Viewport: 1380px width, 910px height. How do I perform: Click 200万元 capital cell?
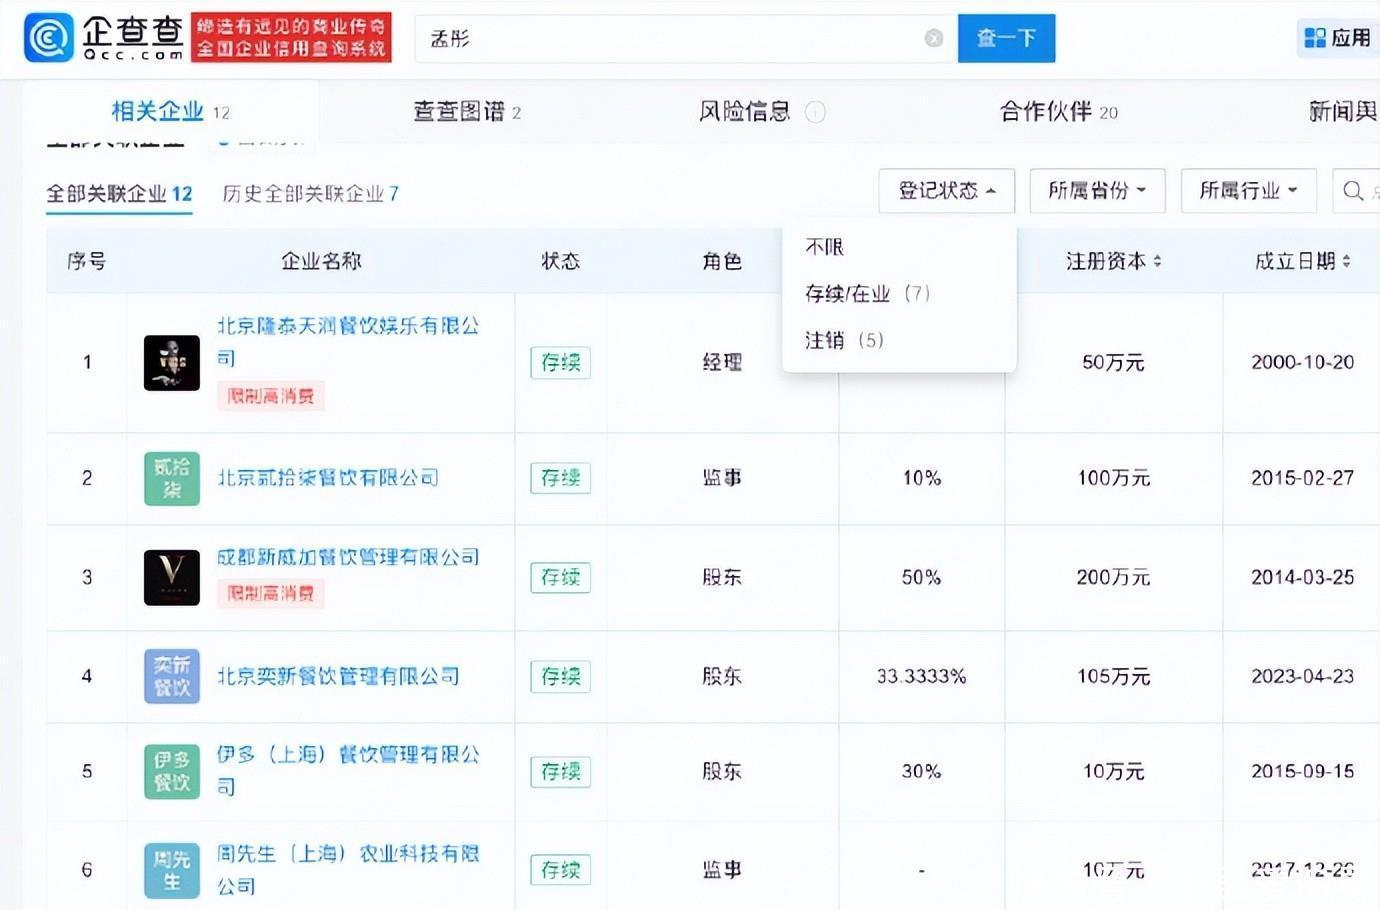pyautogui.click(x=1113, y=577)
